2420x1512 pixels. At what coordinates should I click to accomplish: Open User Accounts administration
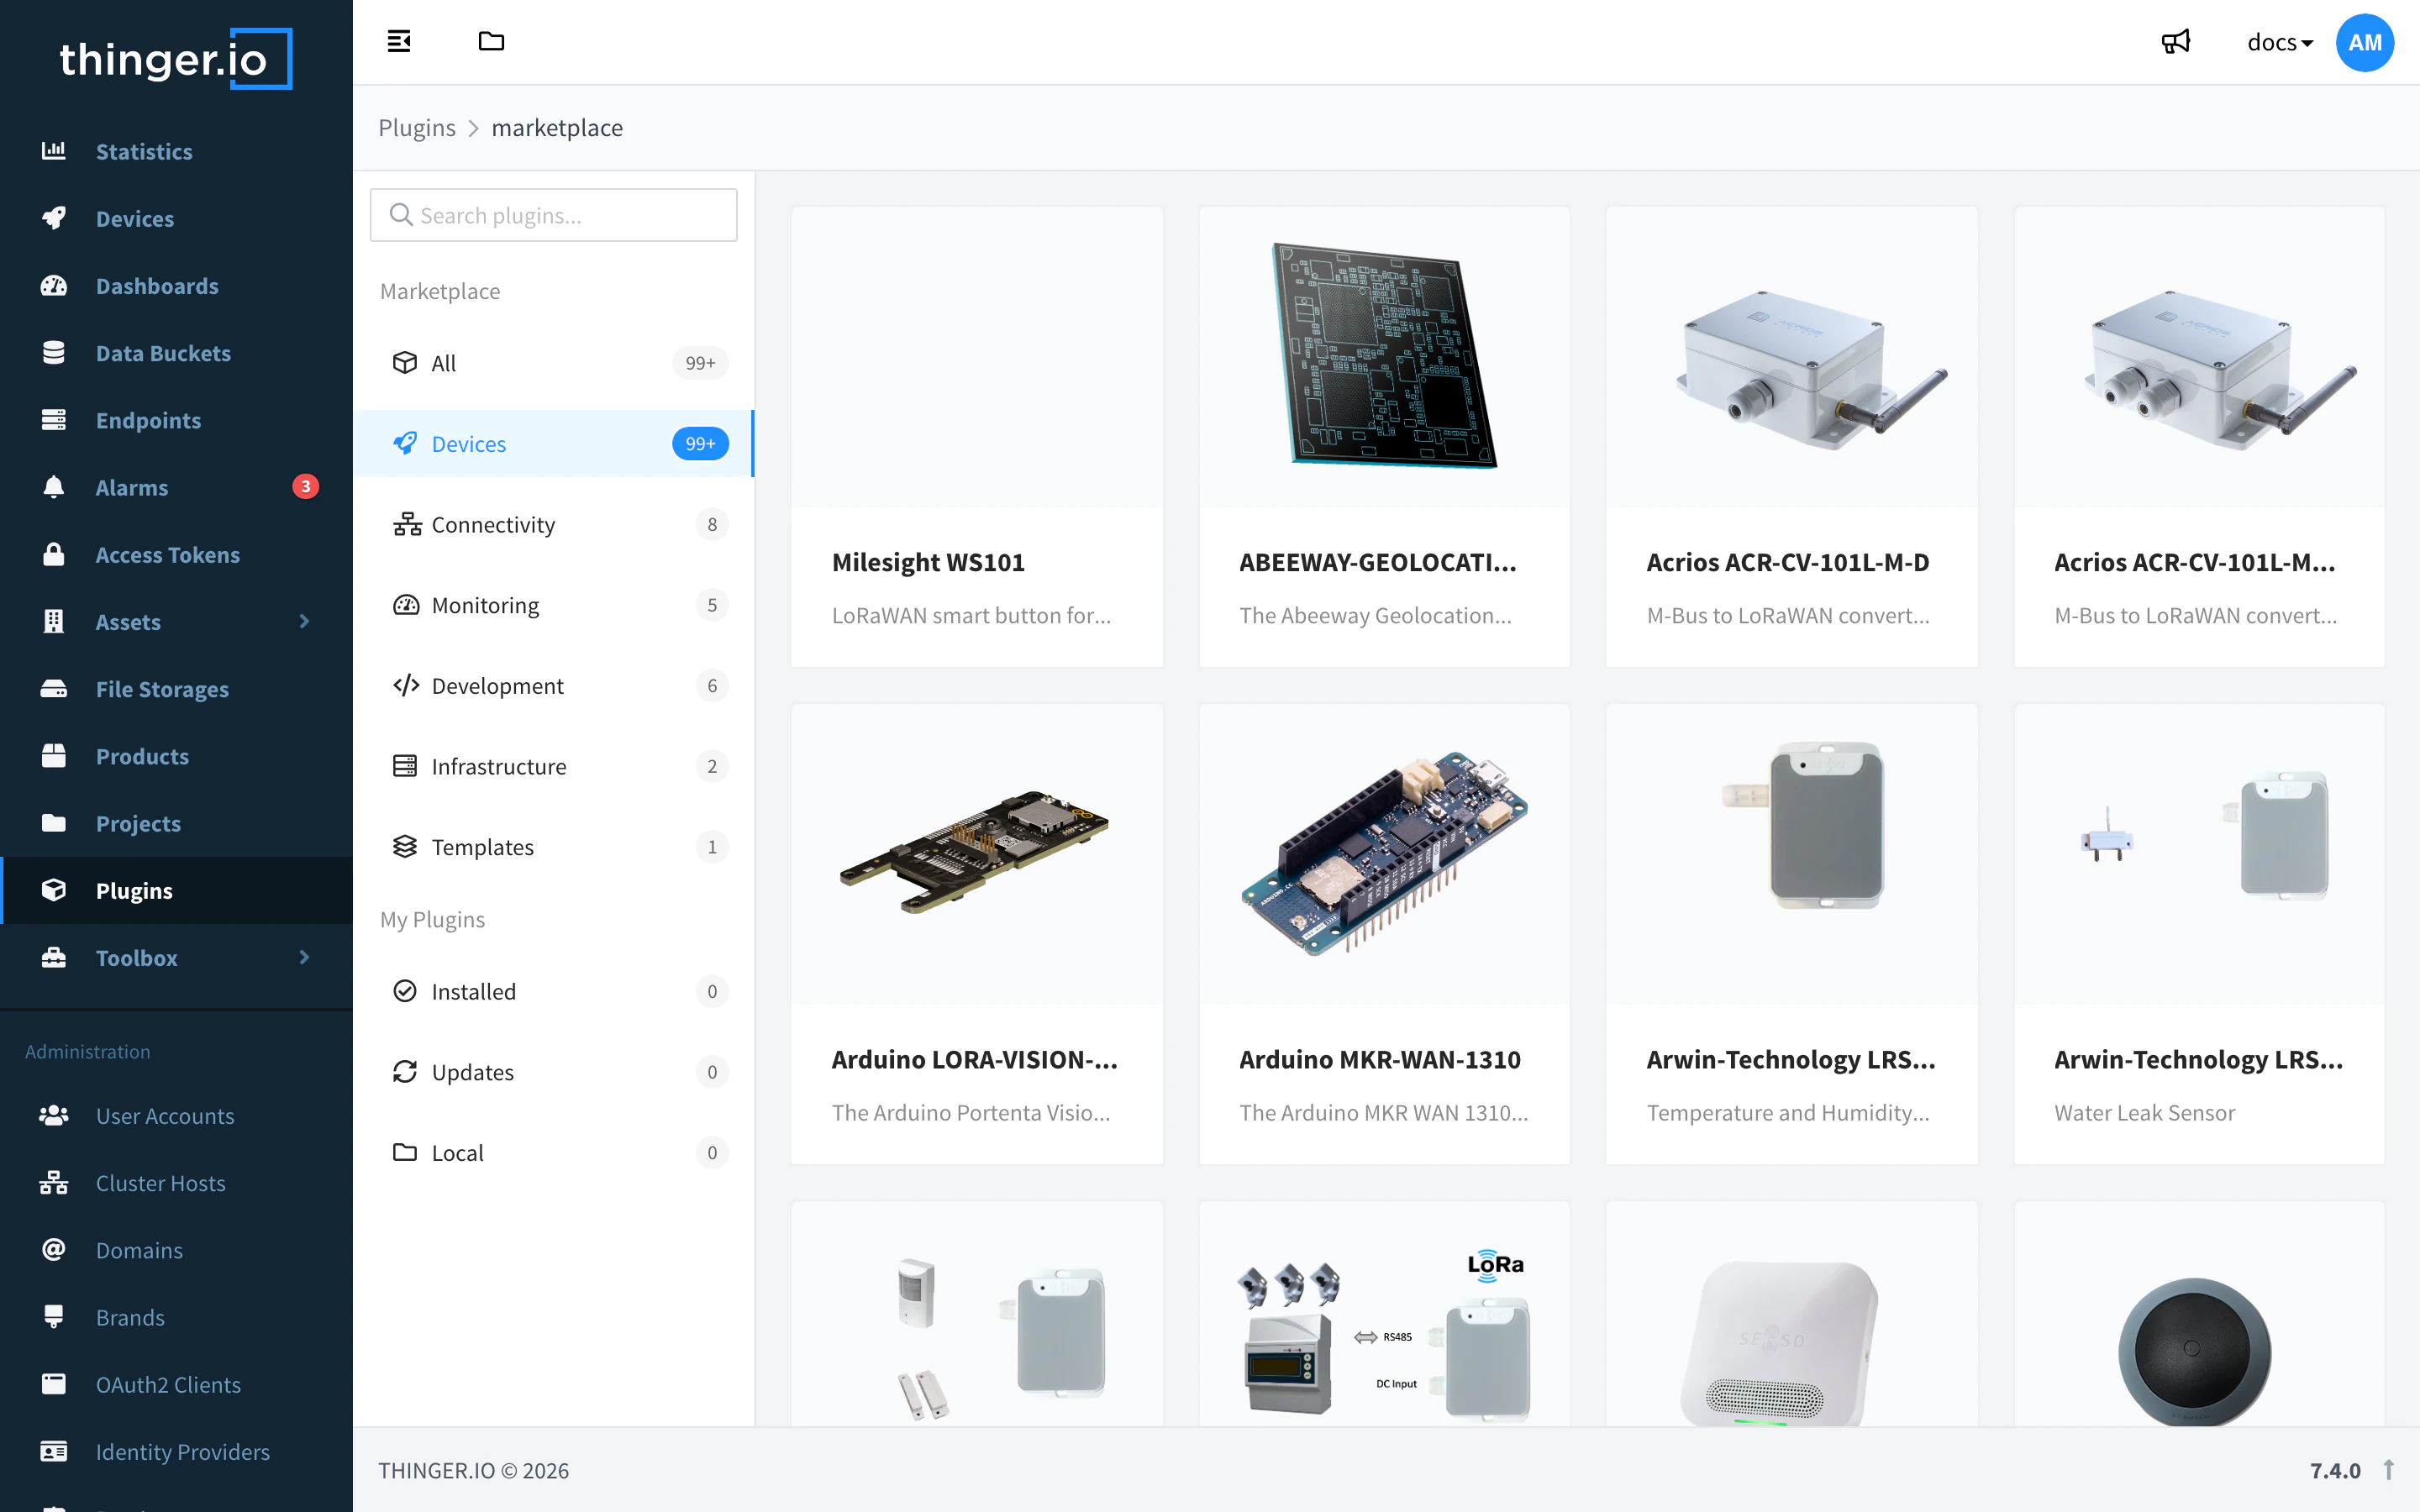click(x=176, y=1116)
